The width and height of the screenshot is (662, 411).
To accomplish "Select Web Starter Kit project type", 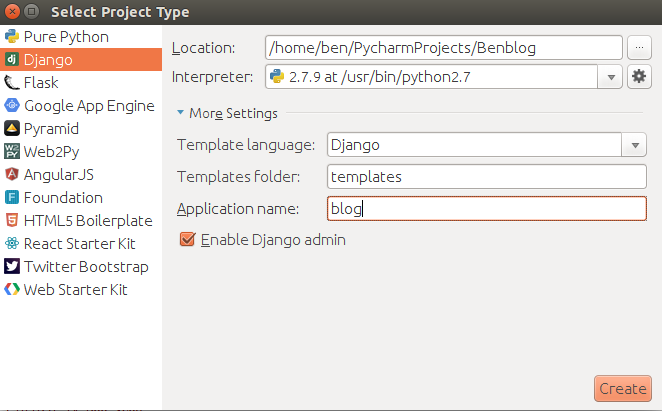I will tap(81, 289).
